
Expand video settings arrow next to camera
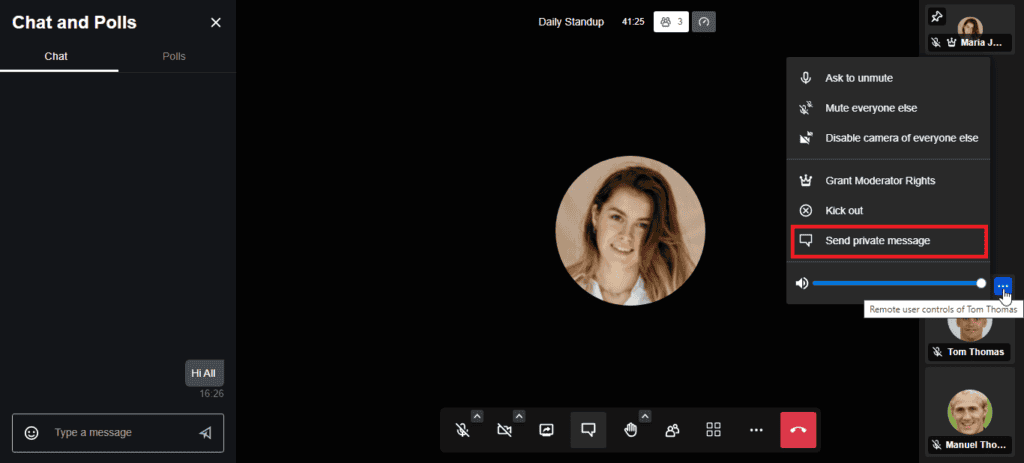(519, 416)
